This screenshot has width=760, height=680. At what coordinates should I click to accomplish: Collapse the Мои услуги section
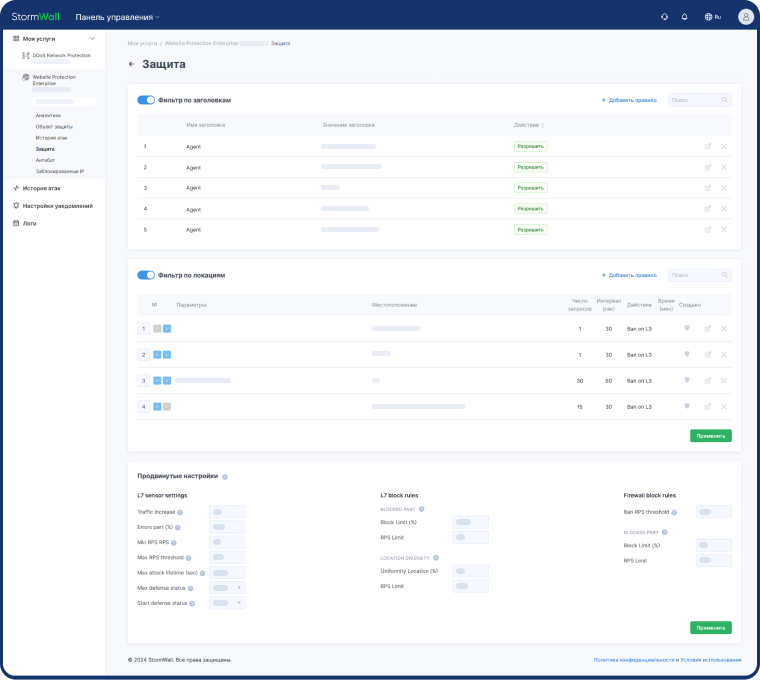(x=93, y=38)
